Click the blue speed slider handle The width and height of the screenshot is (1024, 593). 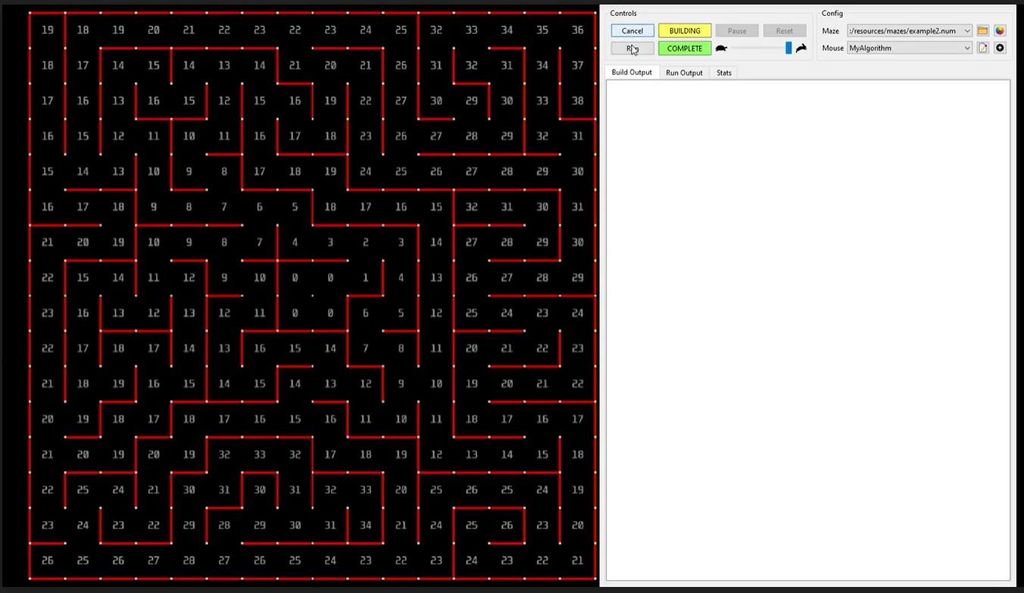coord(788,48)
